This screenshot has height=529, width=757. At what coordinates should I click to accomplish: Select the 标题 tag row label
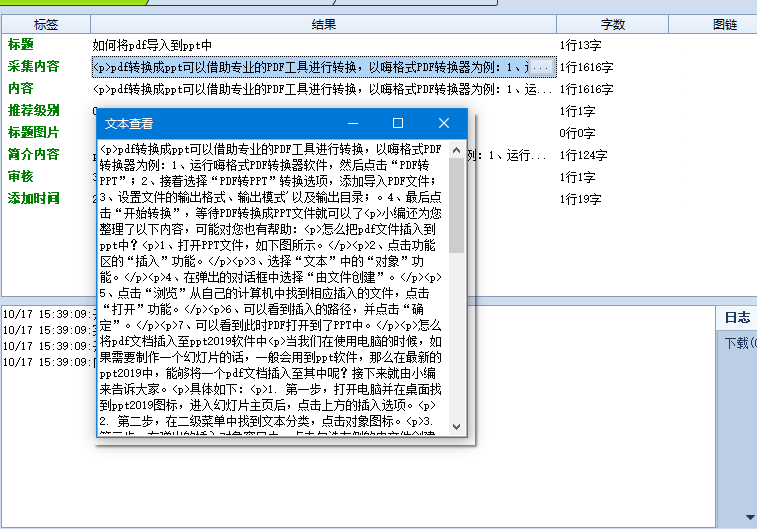tap(21, 44)
